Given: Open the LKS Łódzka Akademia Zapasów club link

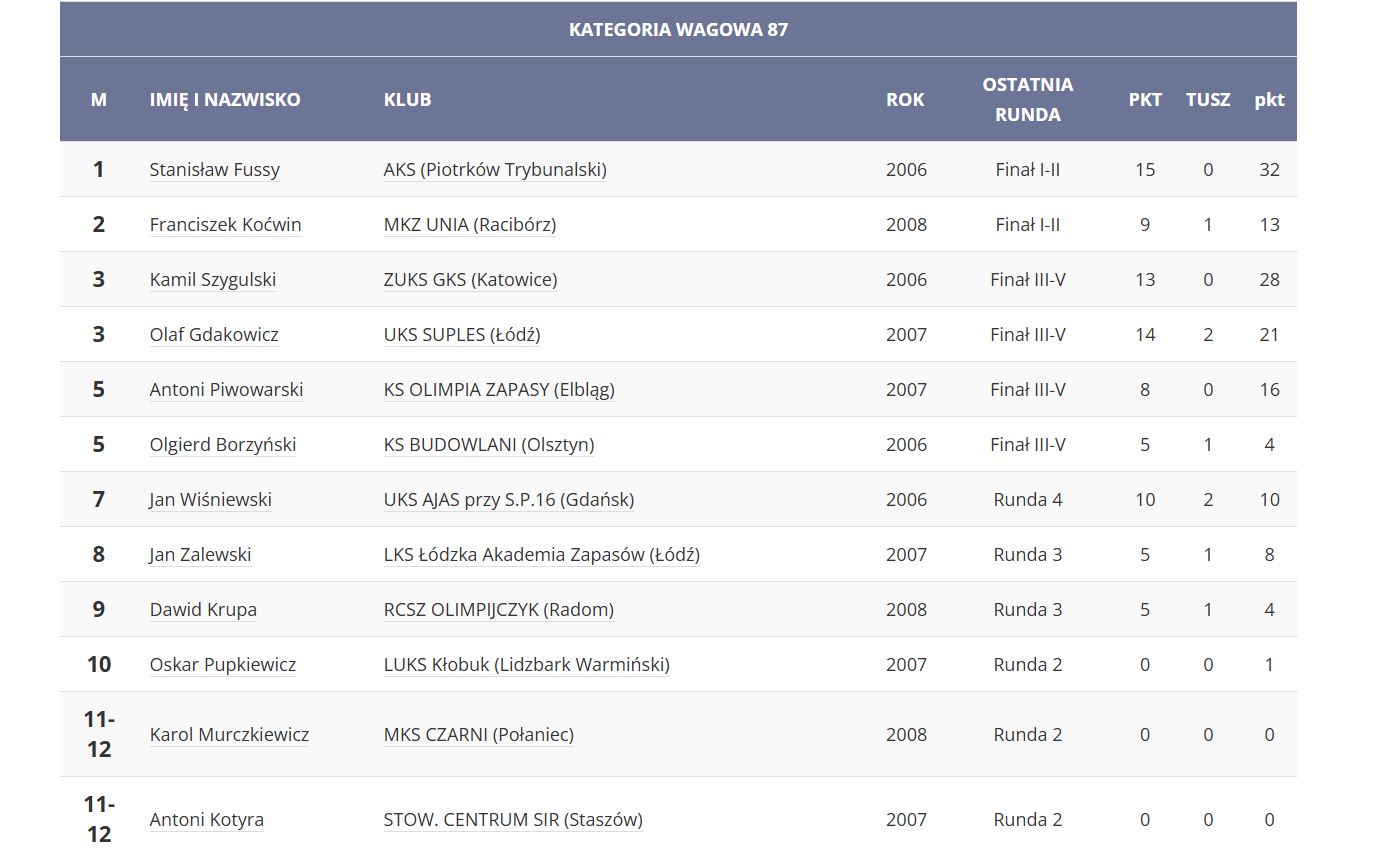Looking at the screenshot, I should [541, 555].
